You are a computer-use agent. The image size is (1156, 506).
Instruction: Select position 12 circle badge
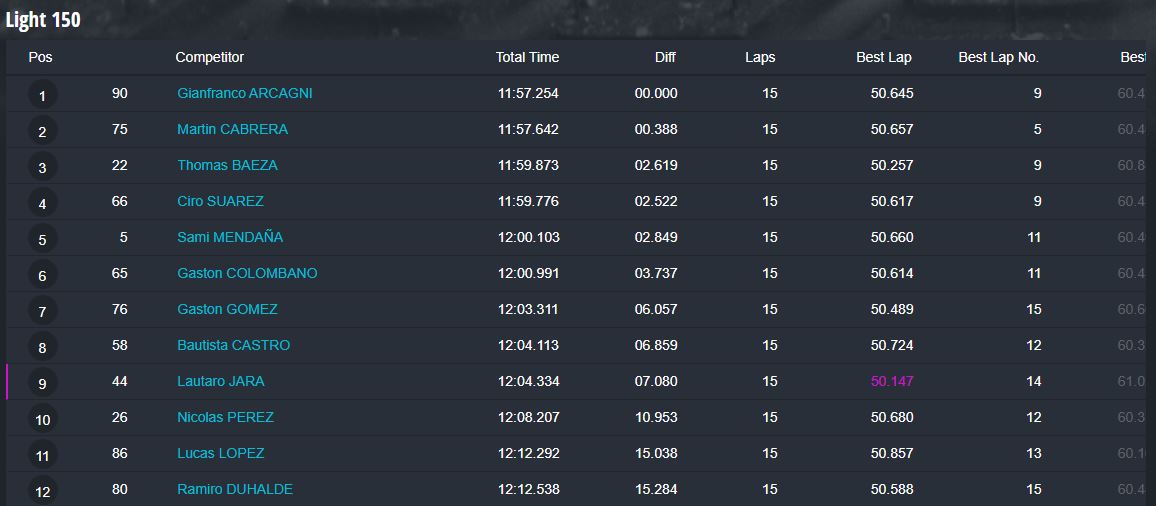[x=42, y=491]
